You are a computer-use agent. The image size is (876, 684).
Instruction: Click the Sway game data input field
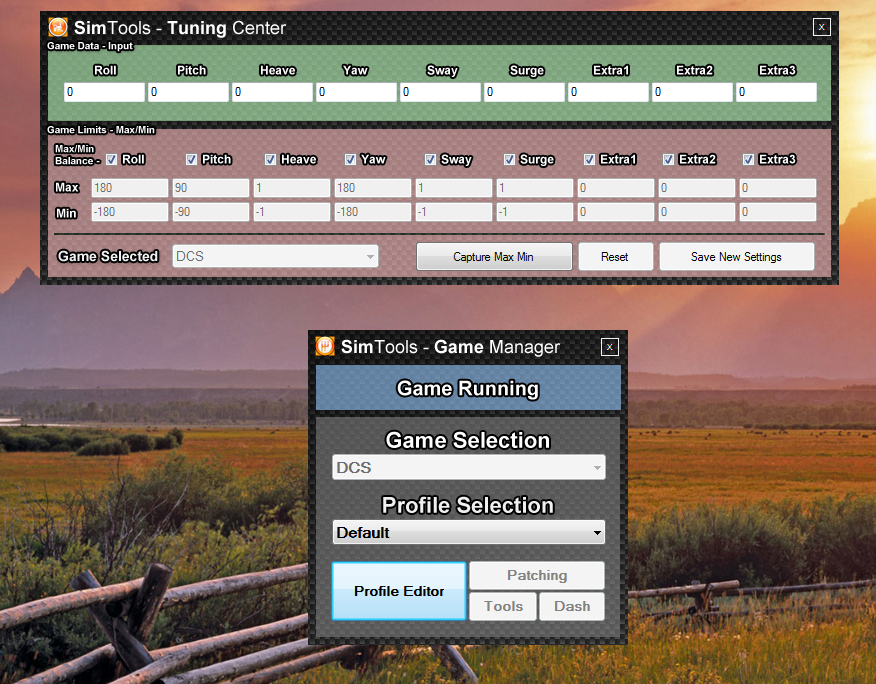440,92
